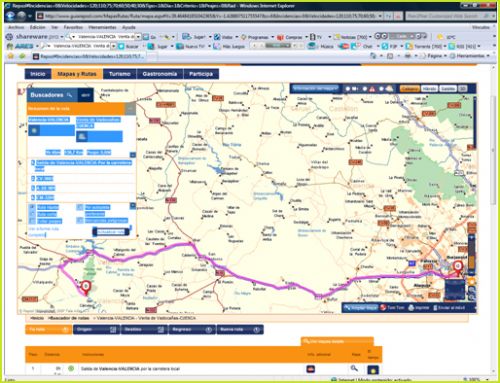Viewport: 500px width, 383px height.
Task: Switch to the Gastronomía tab
Action: click(160, 74)
